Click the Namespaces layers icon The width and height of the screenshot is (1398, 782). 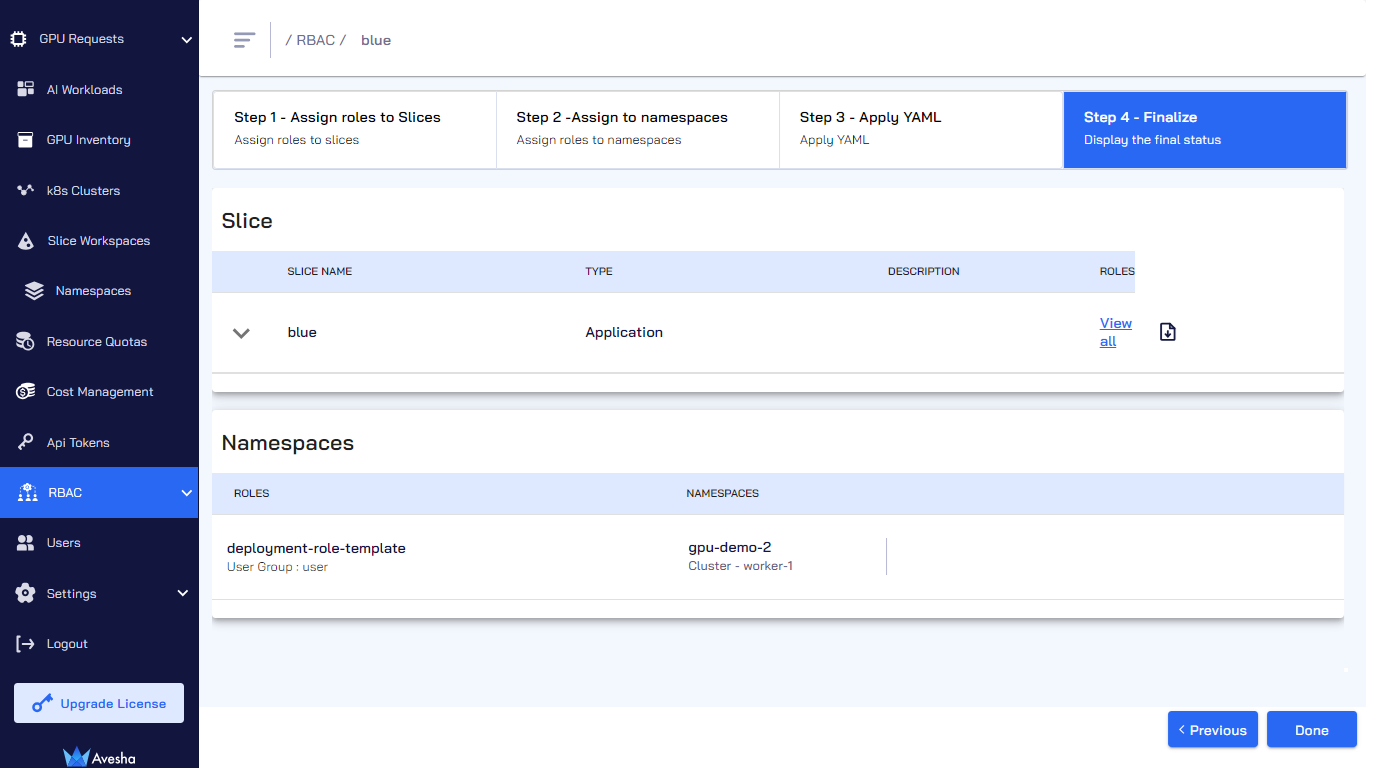tap(35, 291)
